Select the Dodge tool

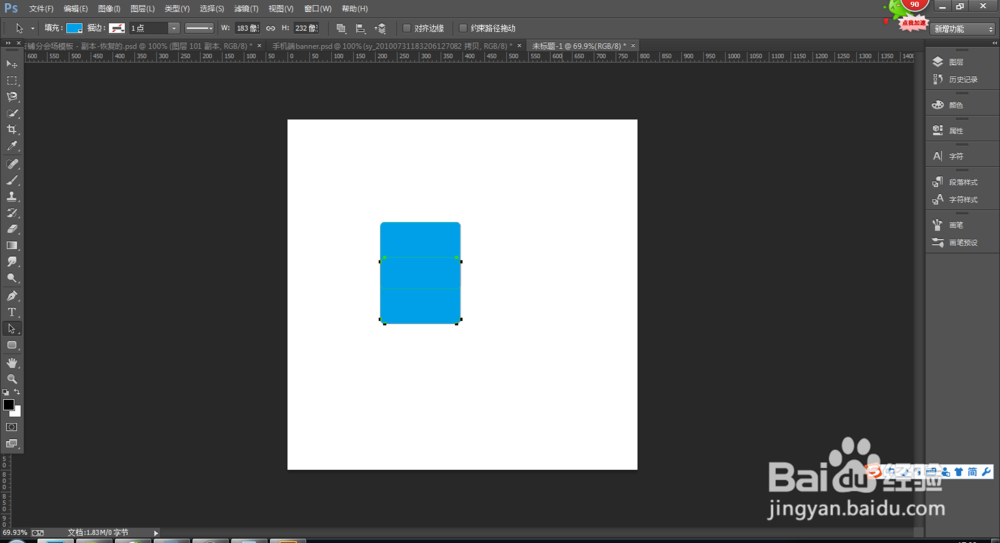coord(12,278)
